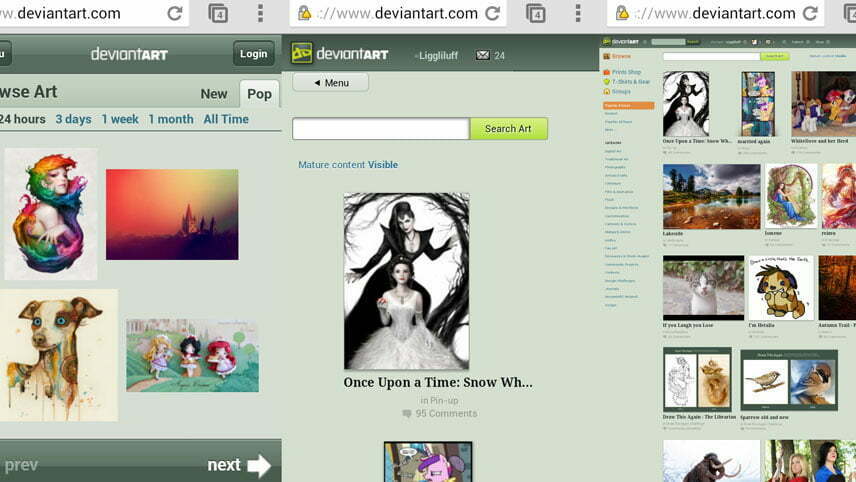This screenshot has width=856, height=482.
Task: Click the middle browser address bar URL
Action: (397, 13)
